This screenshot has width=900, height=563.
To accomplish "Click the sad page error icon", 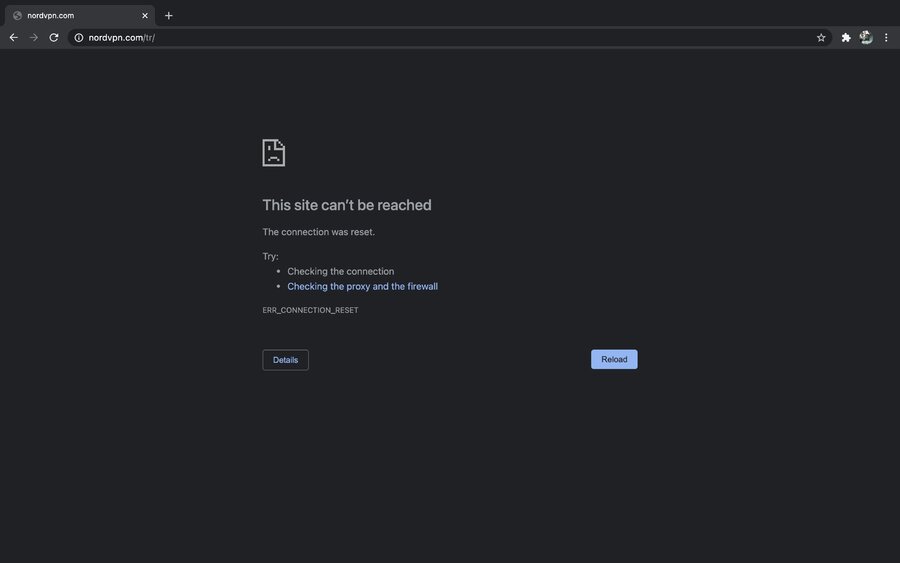I will [274, 153].
